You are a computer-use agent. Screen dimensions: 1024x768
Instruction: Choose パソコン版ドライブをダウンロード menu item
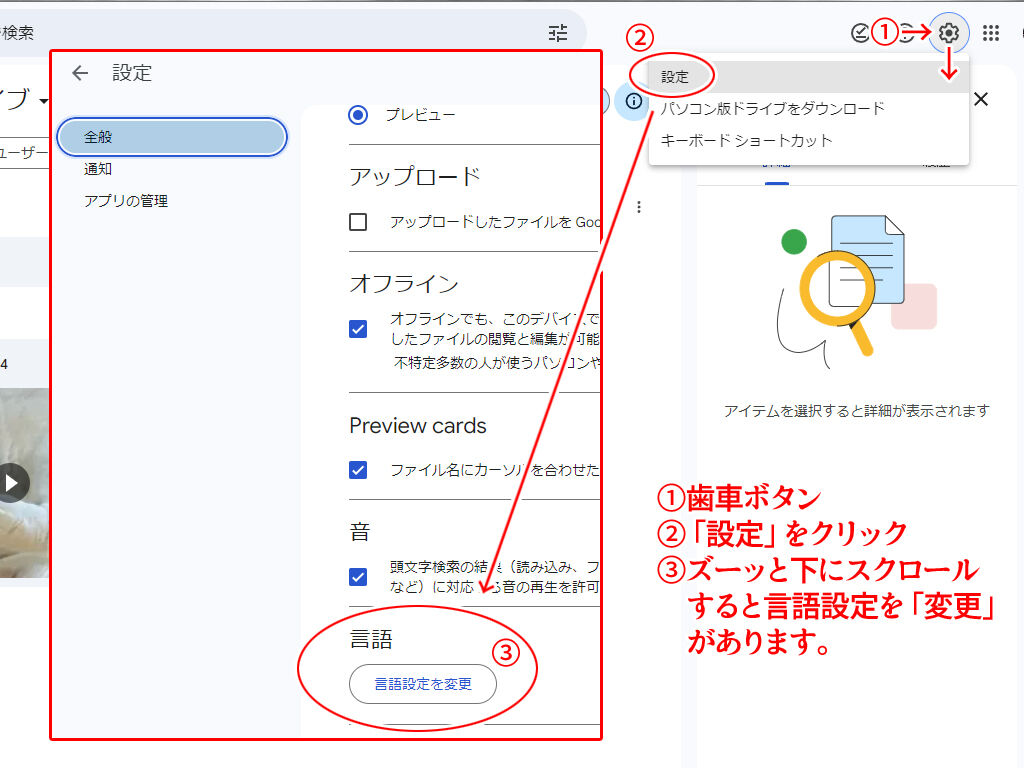coord(772,108)
